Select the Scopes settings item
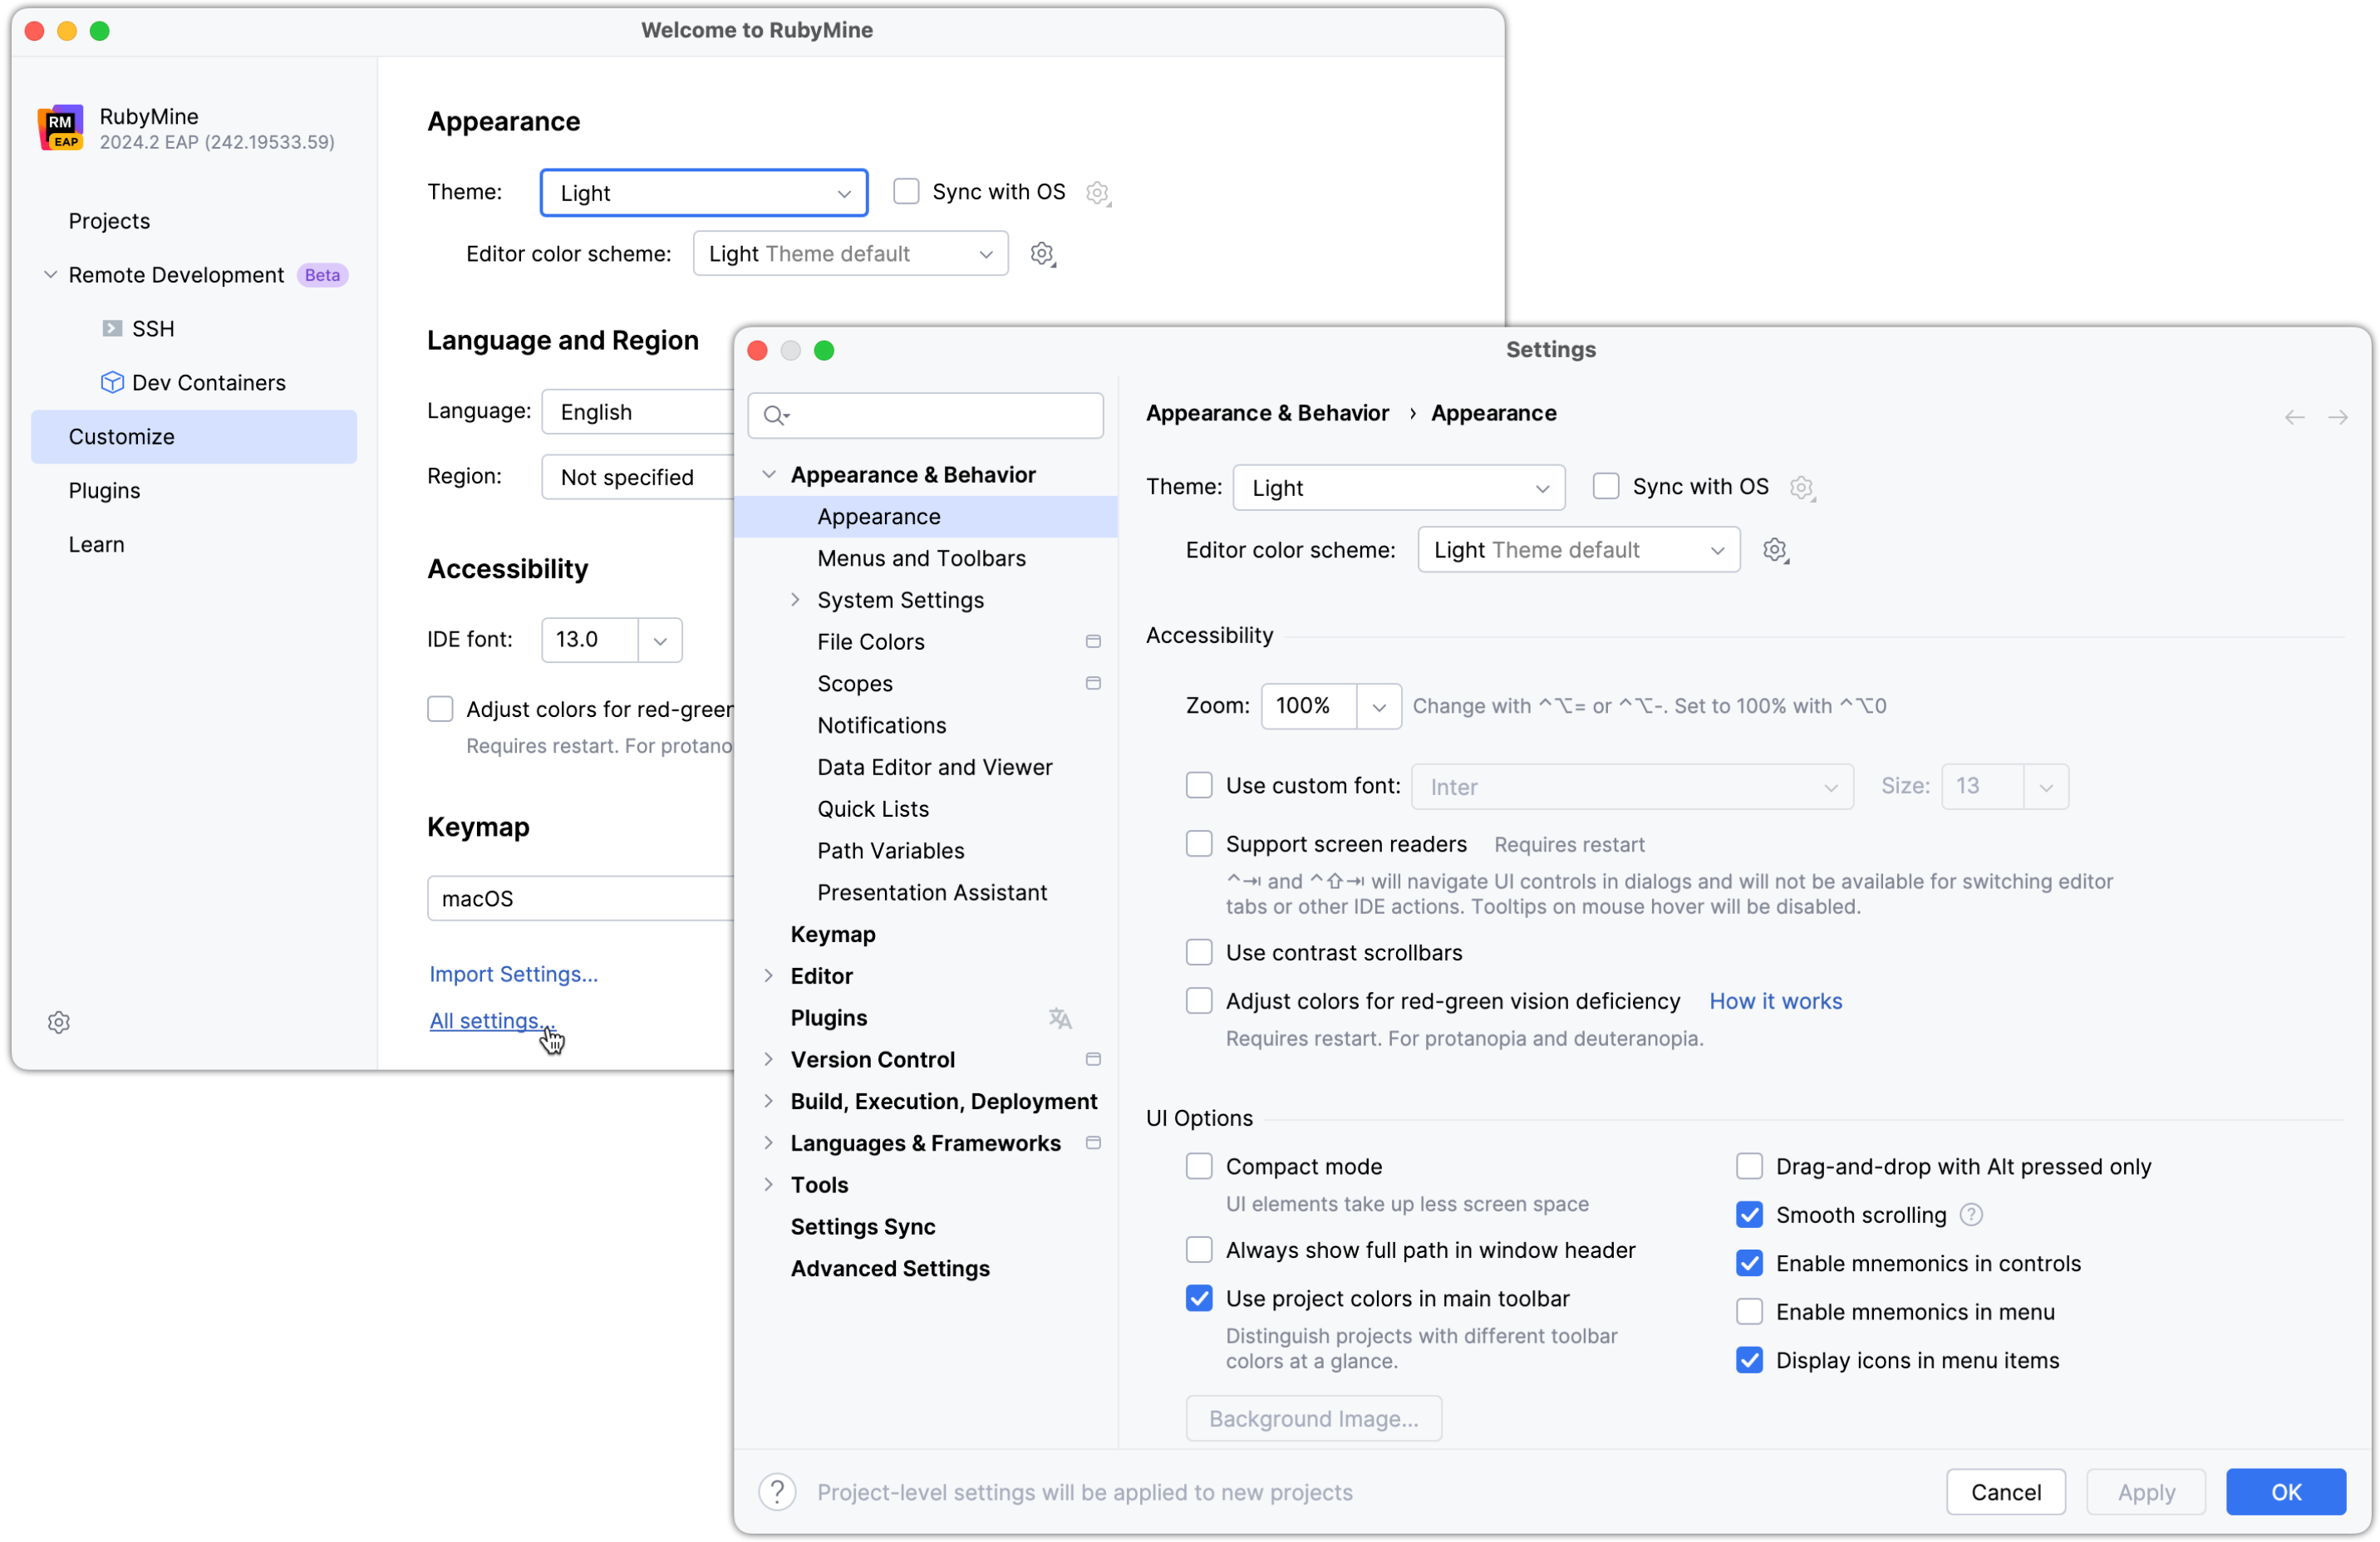2380x1542 pixels. point(853,684)
